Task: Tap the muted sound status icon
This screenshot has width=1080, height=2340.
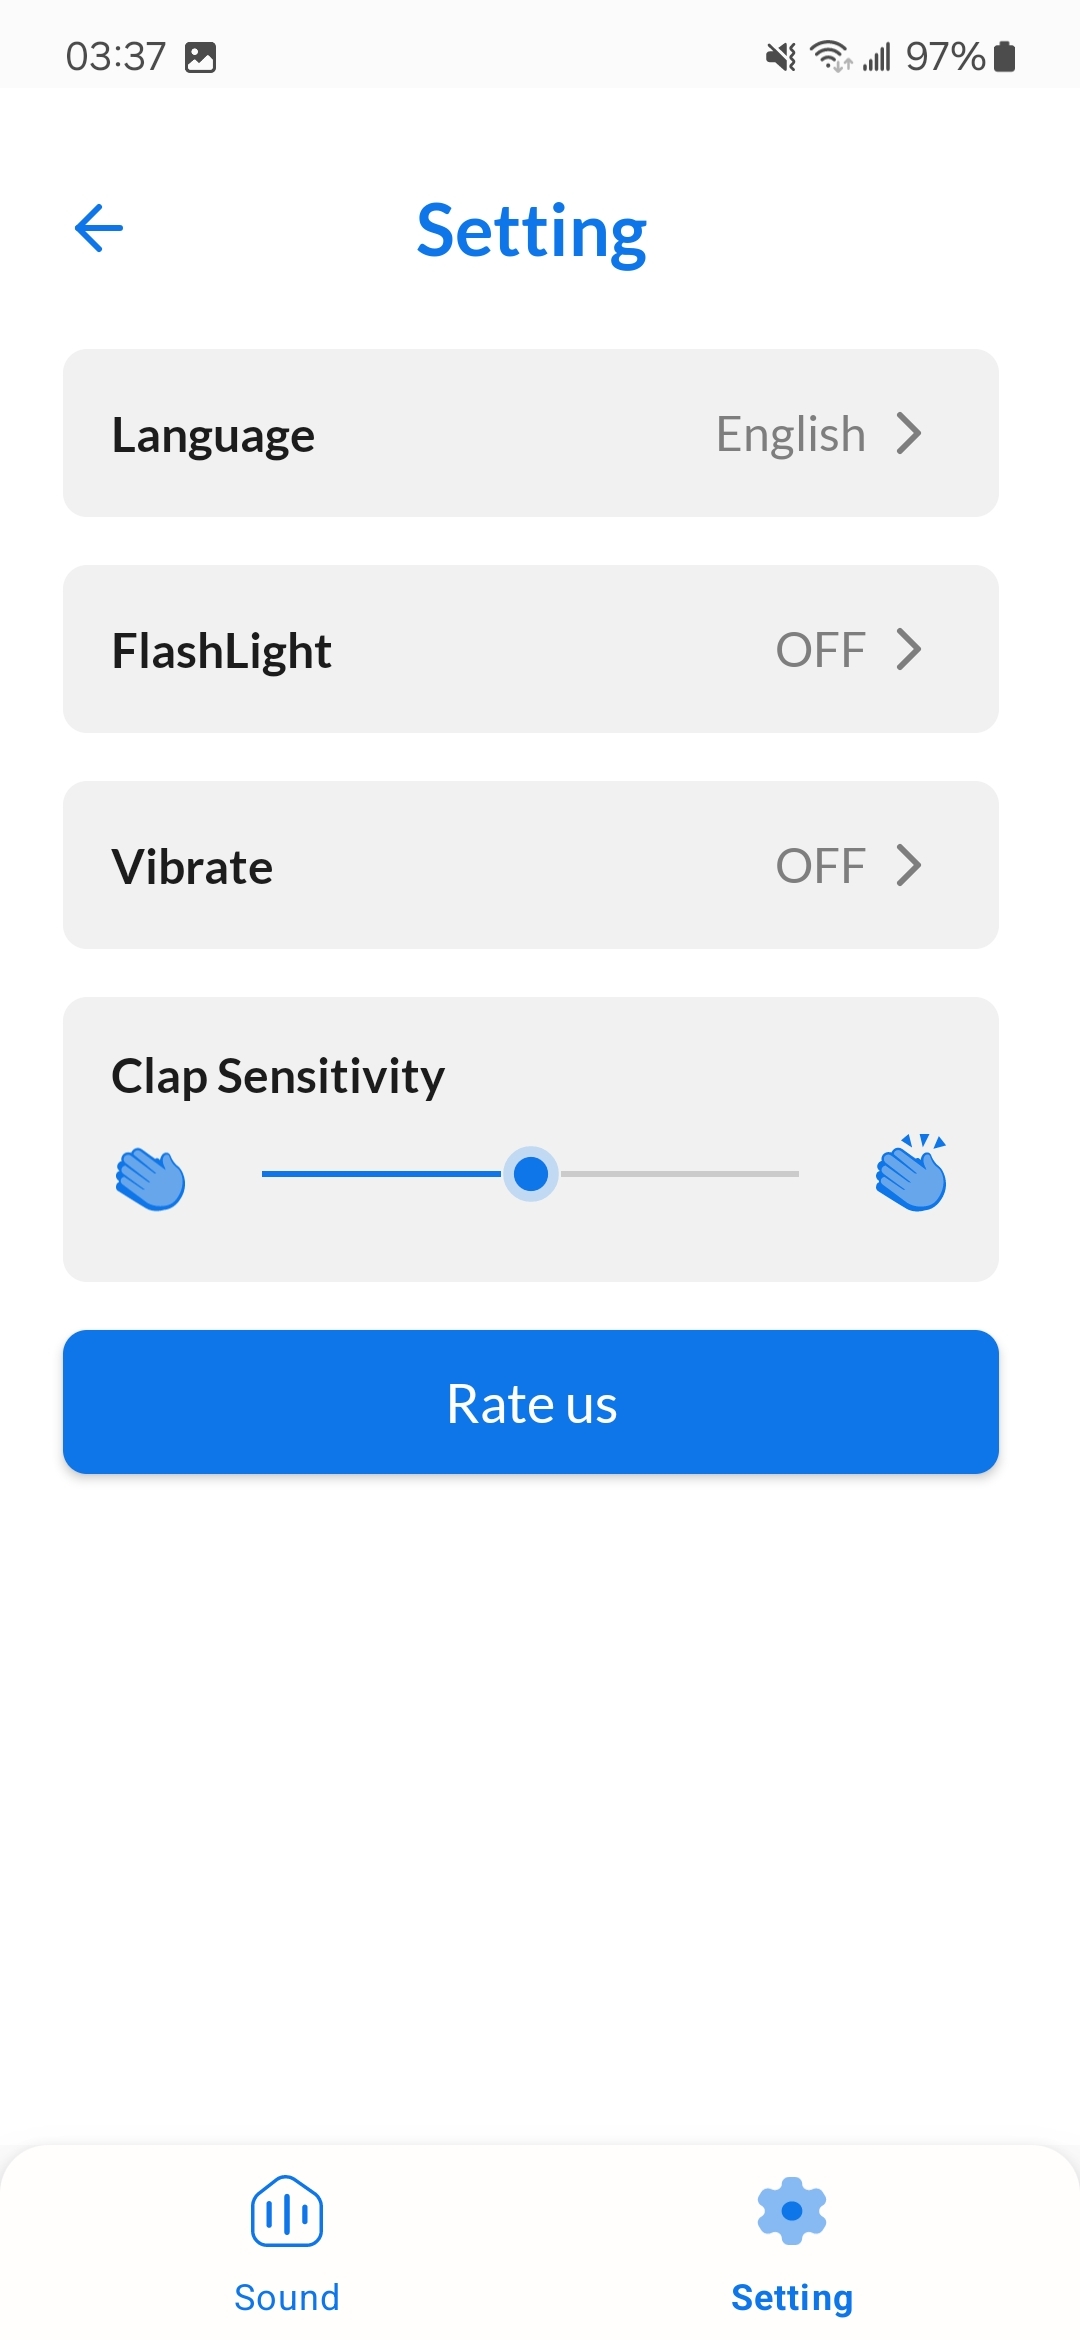Action: [781, 57]
